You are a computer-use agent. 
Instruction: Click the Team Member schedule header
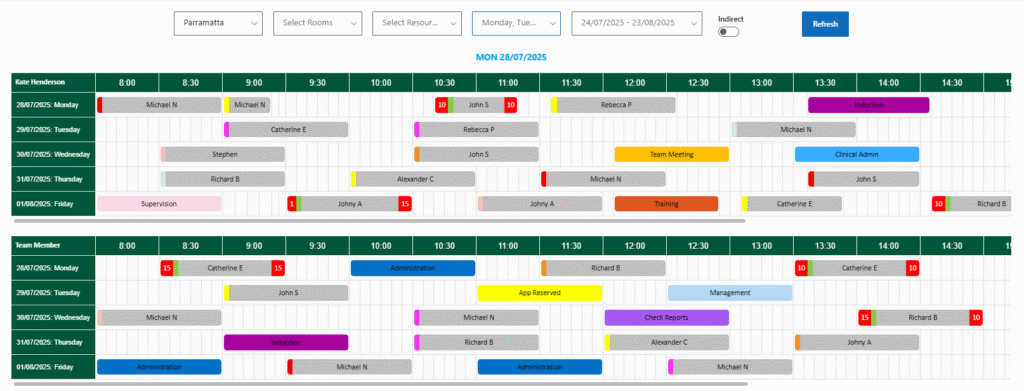(54, 245)
